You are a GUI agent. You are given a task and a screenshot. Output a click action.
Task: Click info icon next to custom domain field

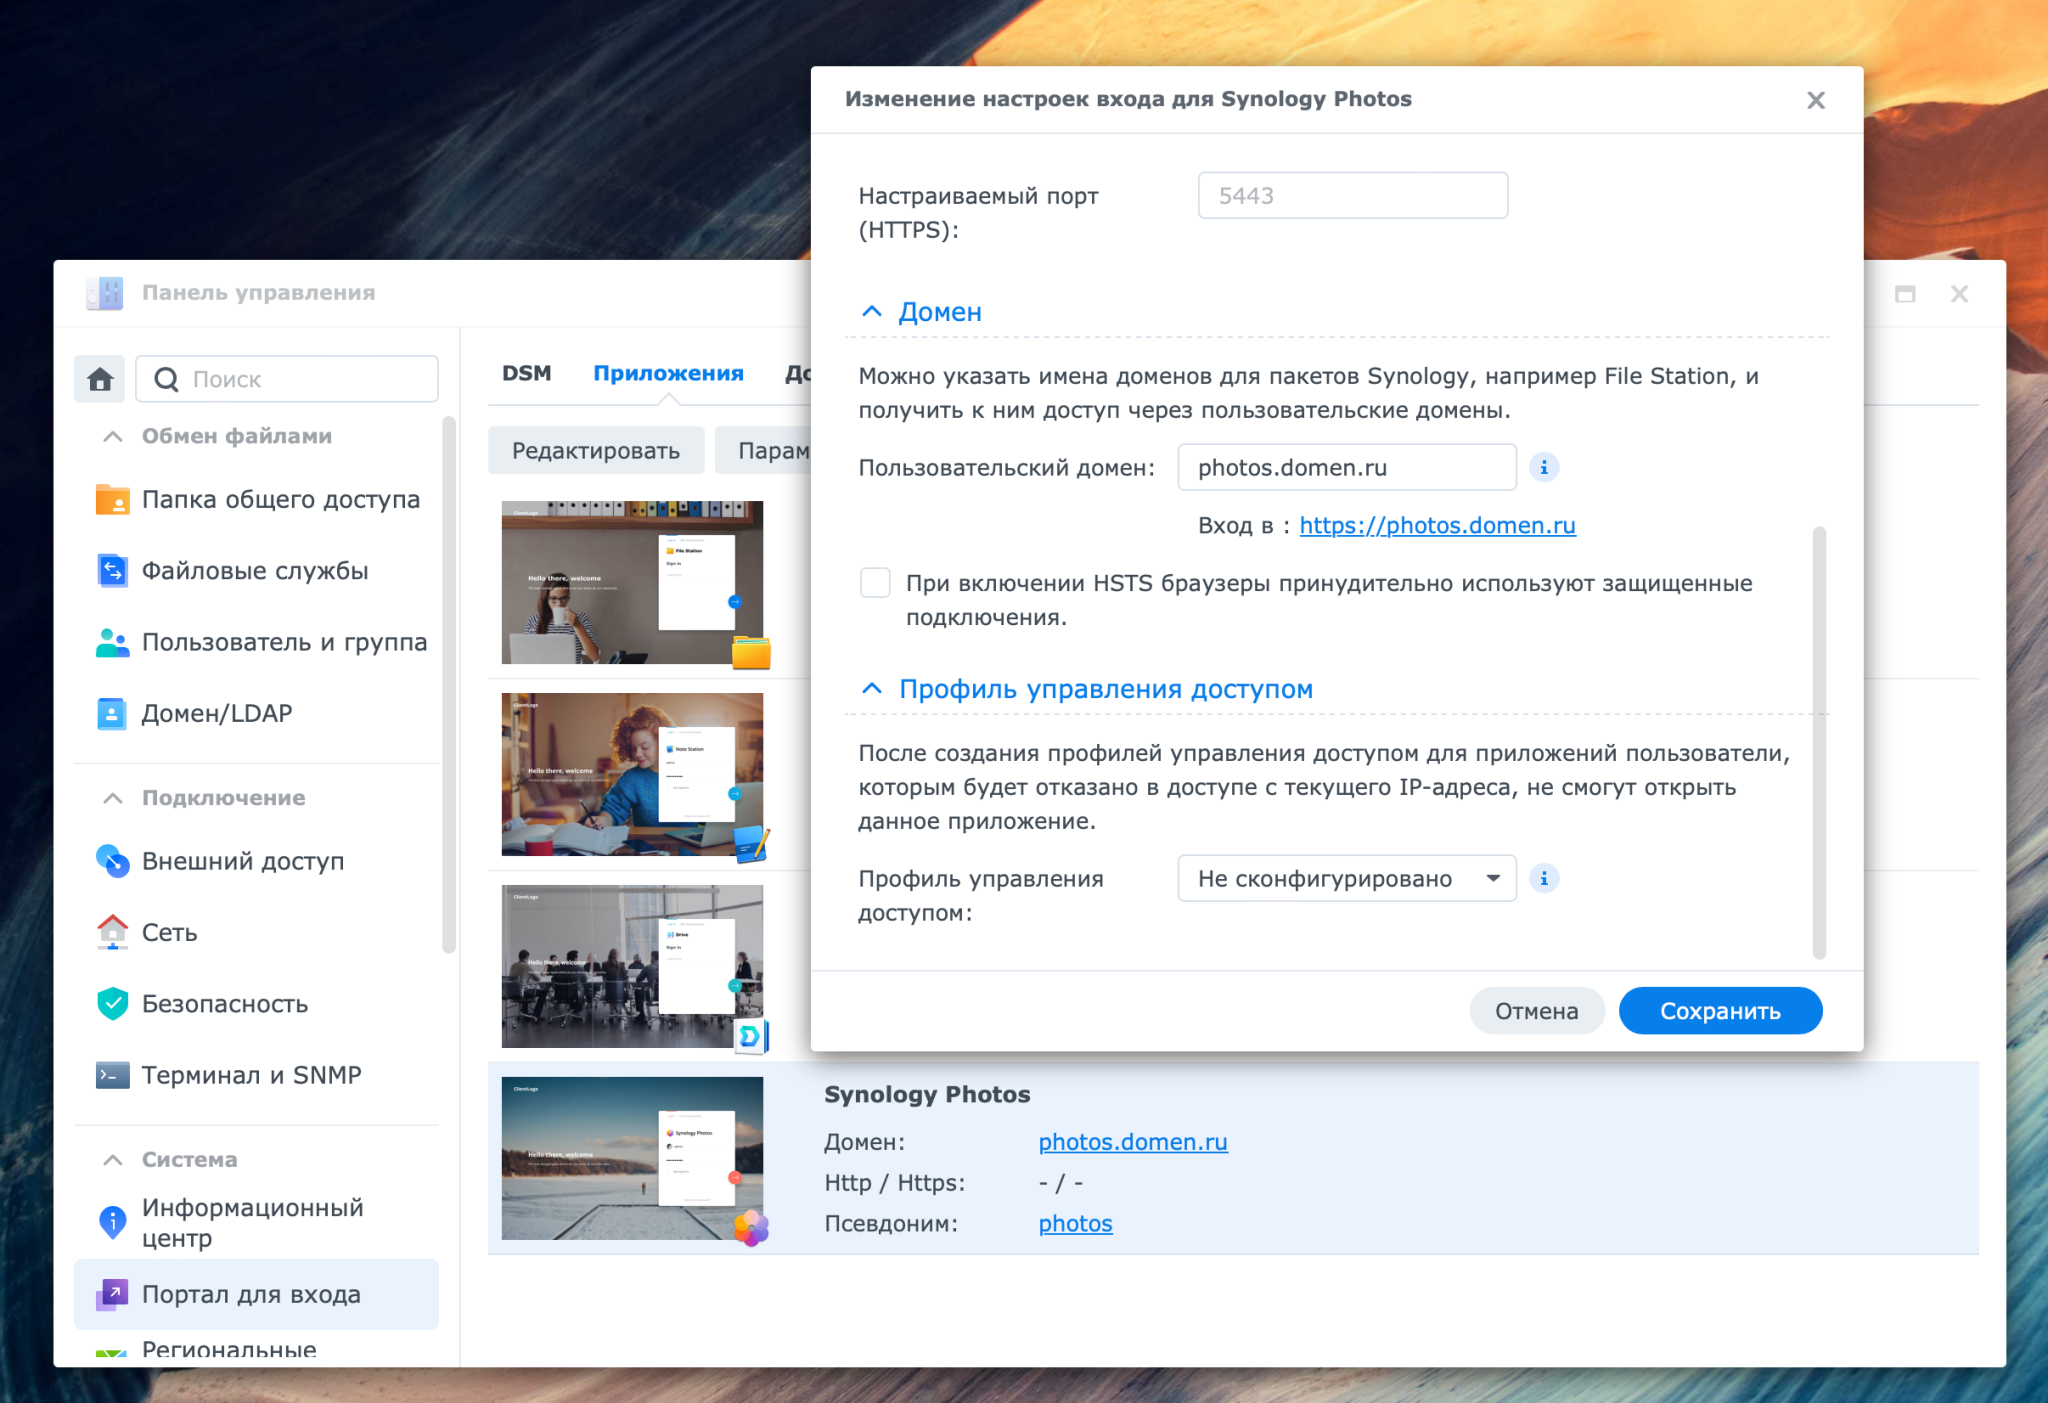coord(1544,468)
